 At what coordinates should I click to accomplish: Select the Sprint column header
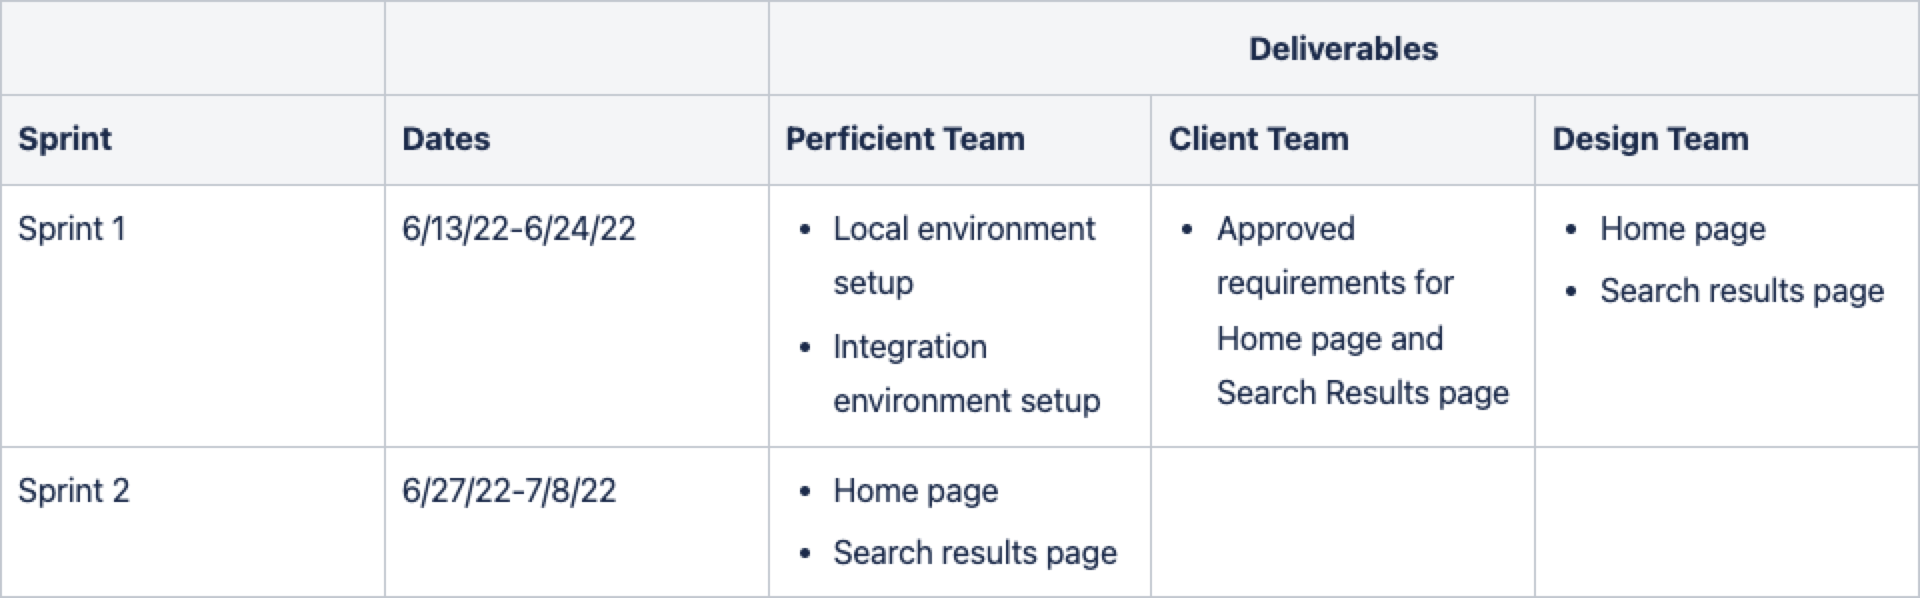[65, 139]
